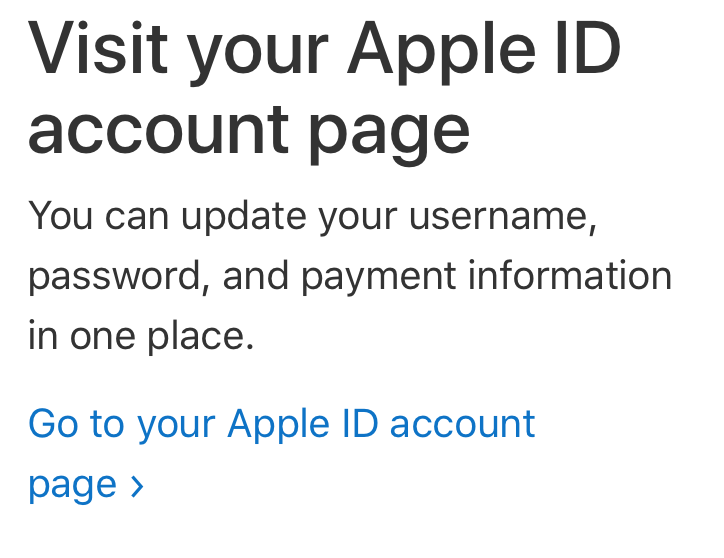Click the word 'username' in the description
724x558 pixels.
coord(502,216)
